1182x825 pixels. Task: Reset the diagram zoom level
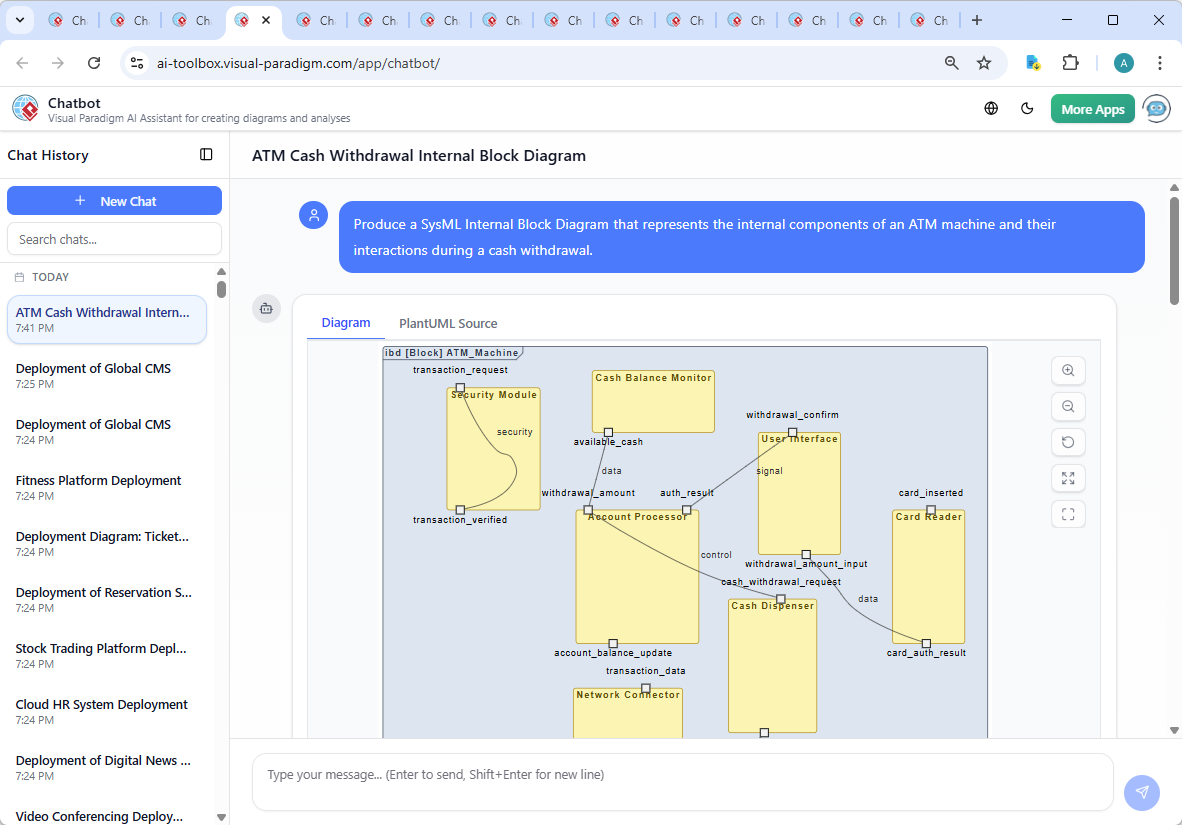coord(1068,442)
